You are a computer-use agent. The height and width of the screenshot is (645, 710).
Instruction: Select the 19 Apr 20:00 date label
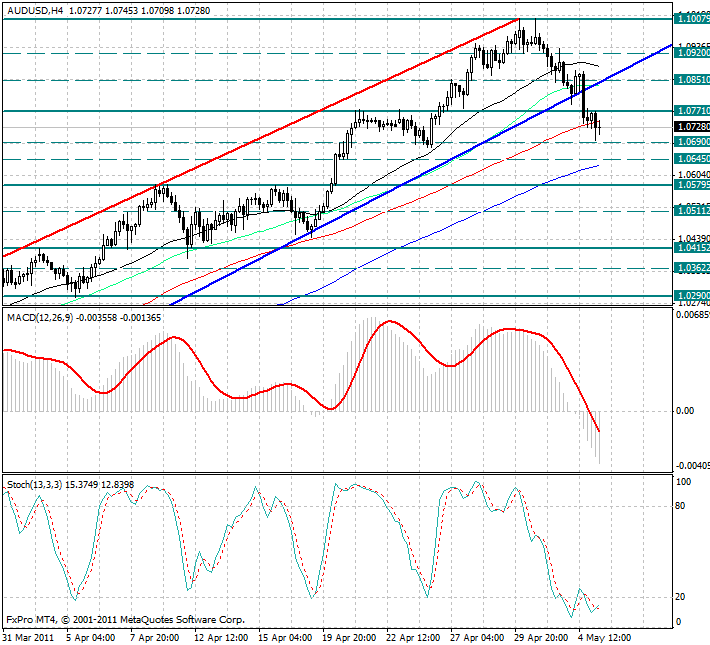click(x=349, y=638)
